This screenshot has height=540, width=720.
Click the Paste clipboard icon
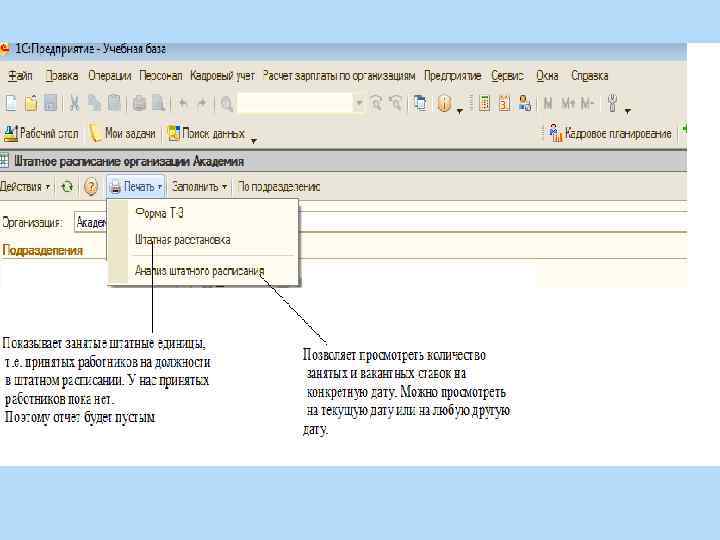click(114, 103)
